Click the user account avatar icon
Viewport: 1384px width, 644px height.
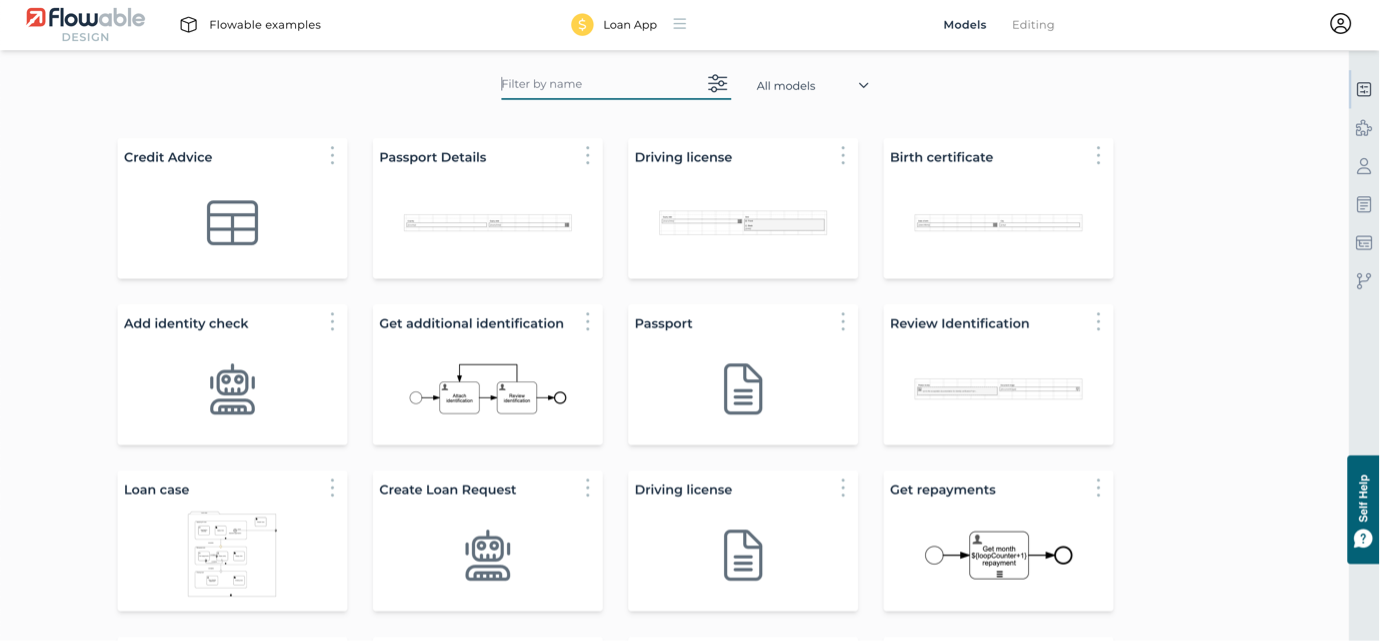1340,24
